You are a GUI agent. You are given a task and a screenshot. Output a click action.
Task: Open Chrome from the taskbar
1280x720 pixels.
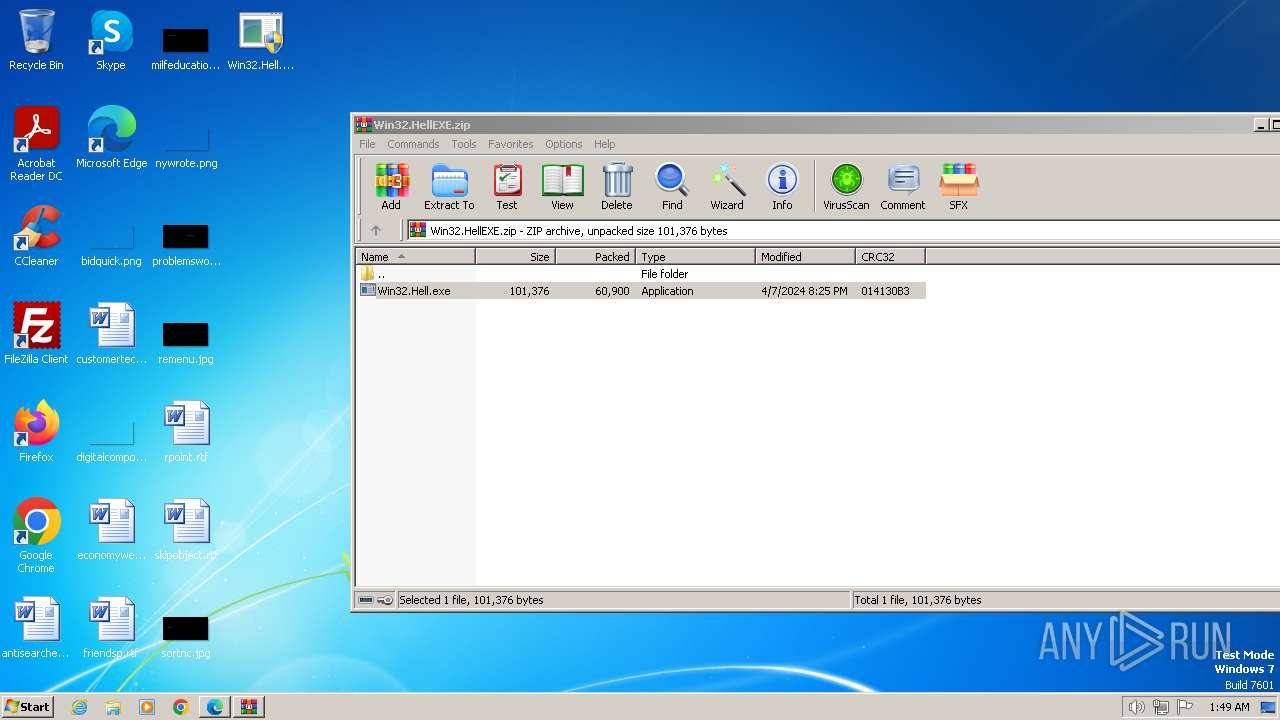[181, 707]
